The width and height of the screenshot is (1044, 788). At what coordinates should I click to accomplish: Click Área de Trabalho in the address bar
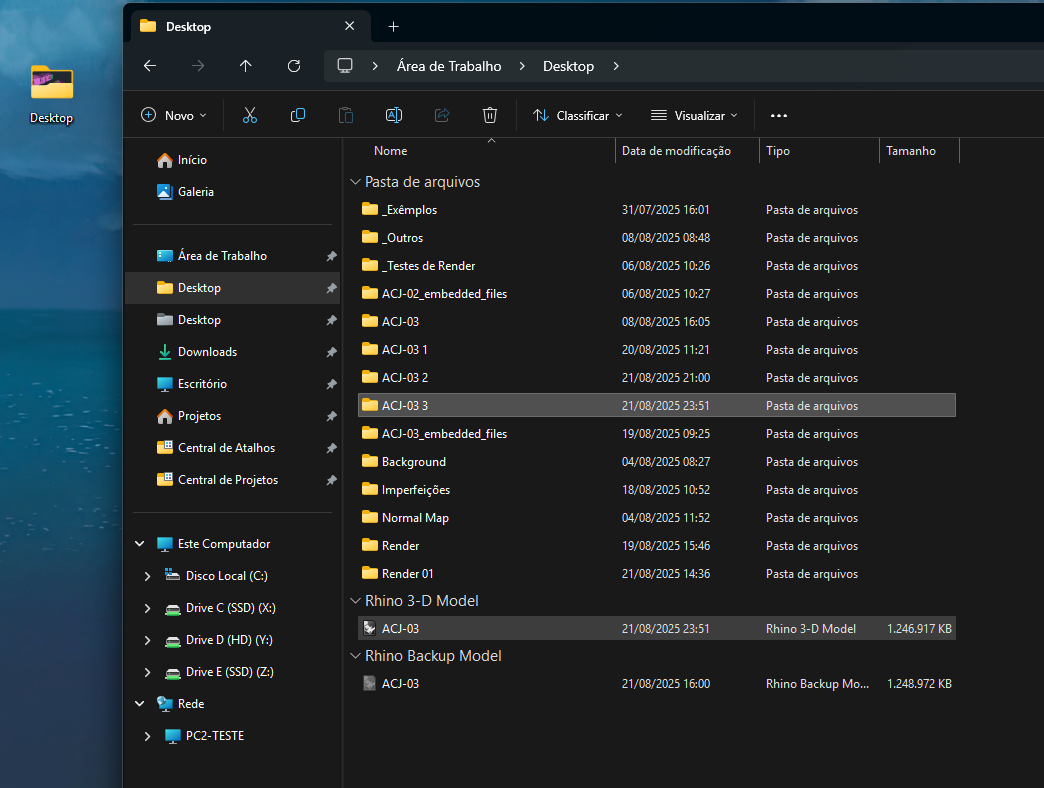[449, 66]
